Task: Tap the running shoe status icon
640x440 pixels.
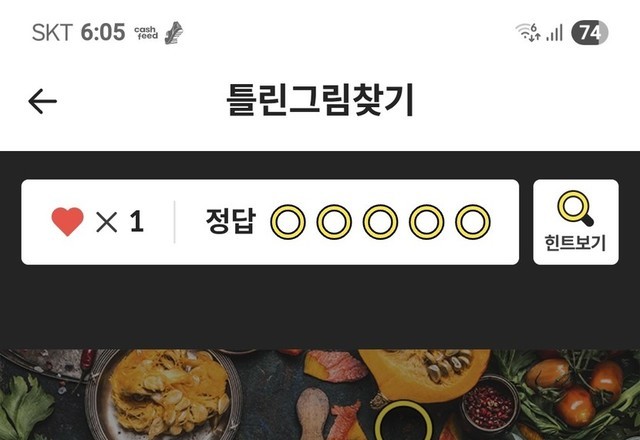Action: (174, 33)
